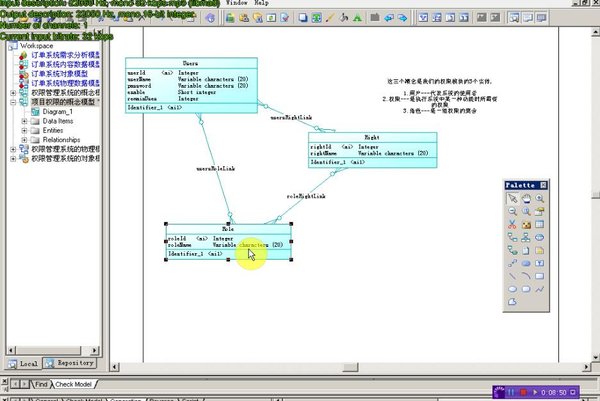The image size is (600, 401).
Task: Select the Line tool in Palette
Action: (x=512, y=276)
